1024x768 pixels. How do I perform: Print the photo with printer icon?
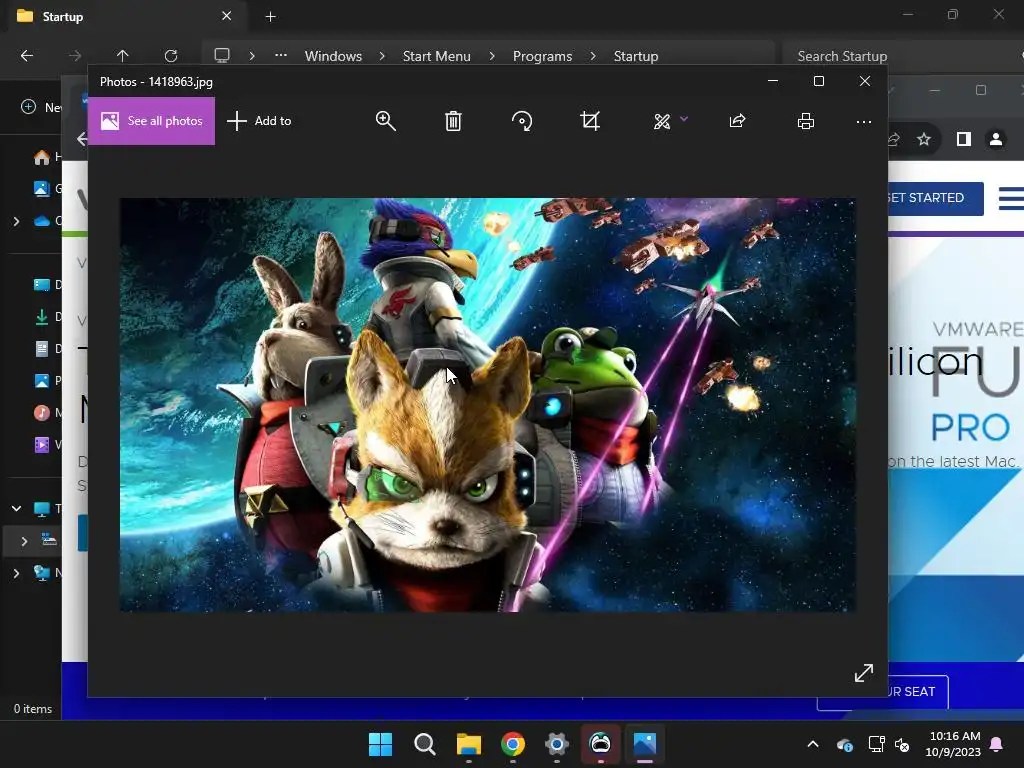point(806,121)
